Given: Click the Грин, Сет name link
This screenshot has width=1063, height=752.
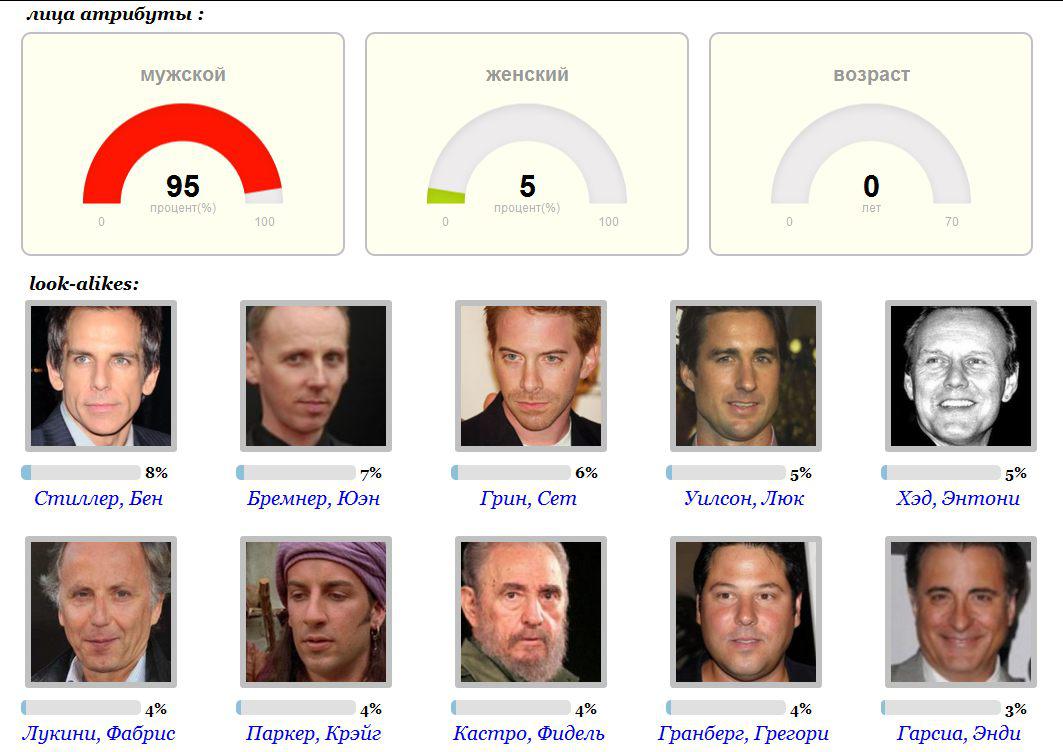Looking at the screenshot, I should (528, 498).
